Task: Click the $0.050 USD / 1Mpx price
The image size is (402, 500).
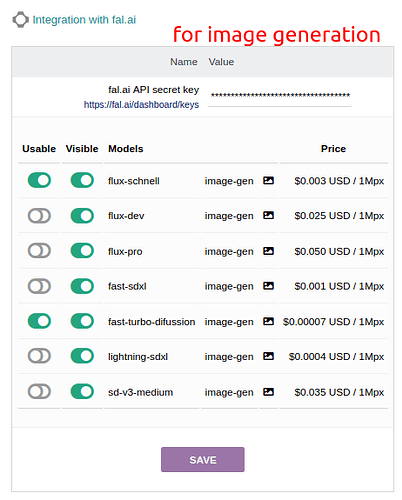Action: [x=339, y=251]
